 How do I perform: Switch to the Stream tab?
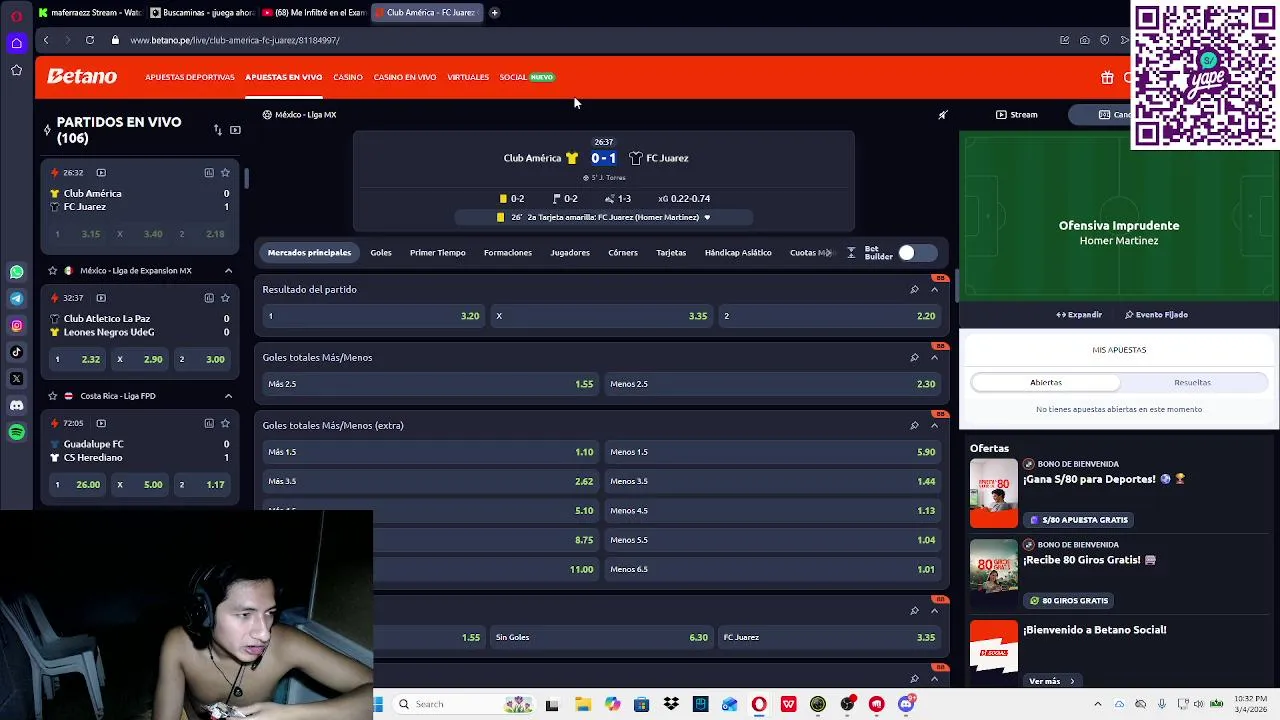click(1017, 115)
